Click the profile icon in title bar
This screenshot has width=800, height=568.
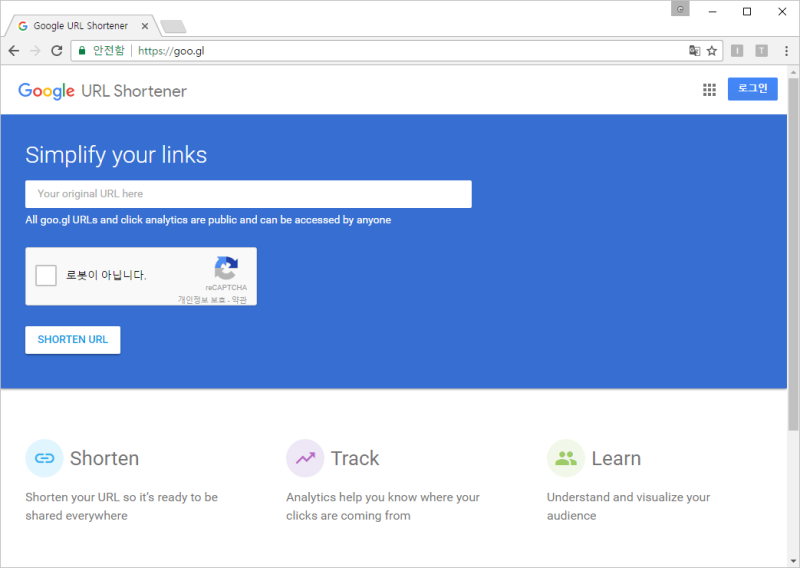(x=680, y=9)
